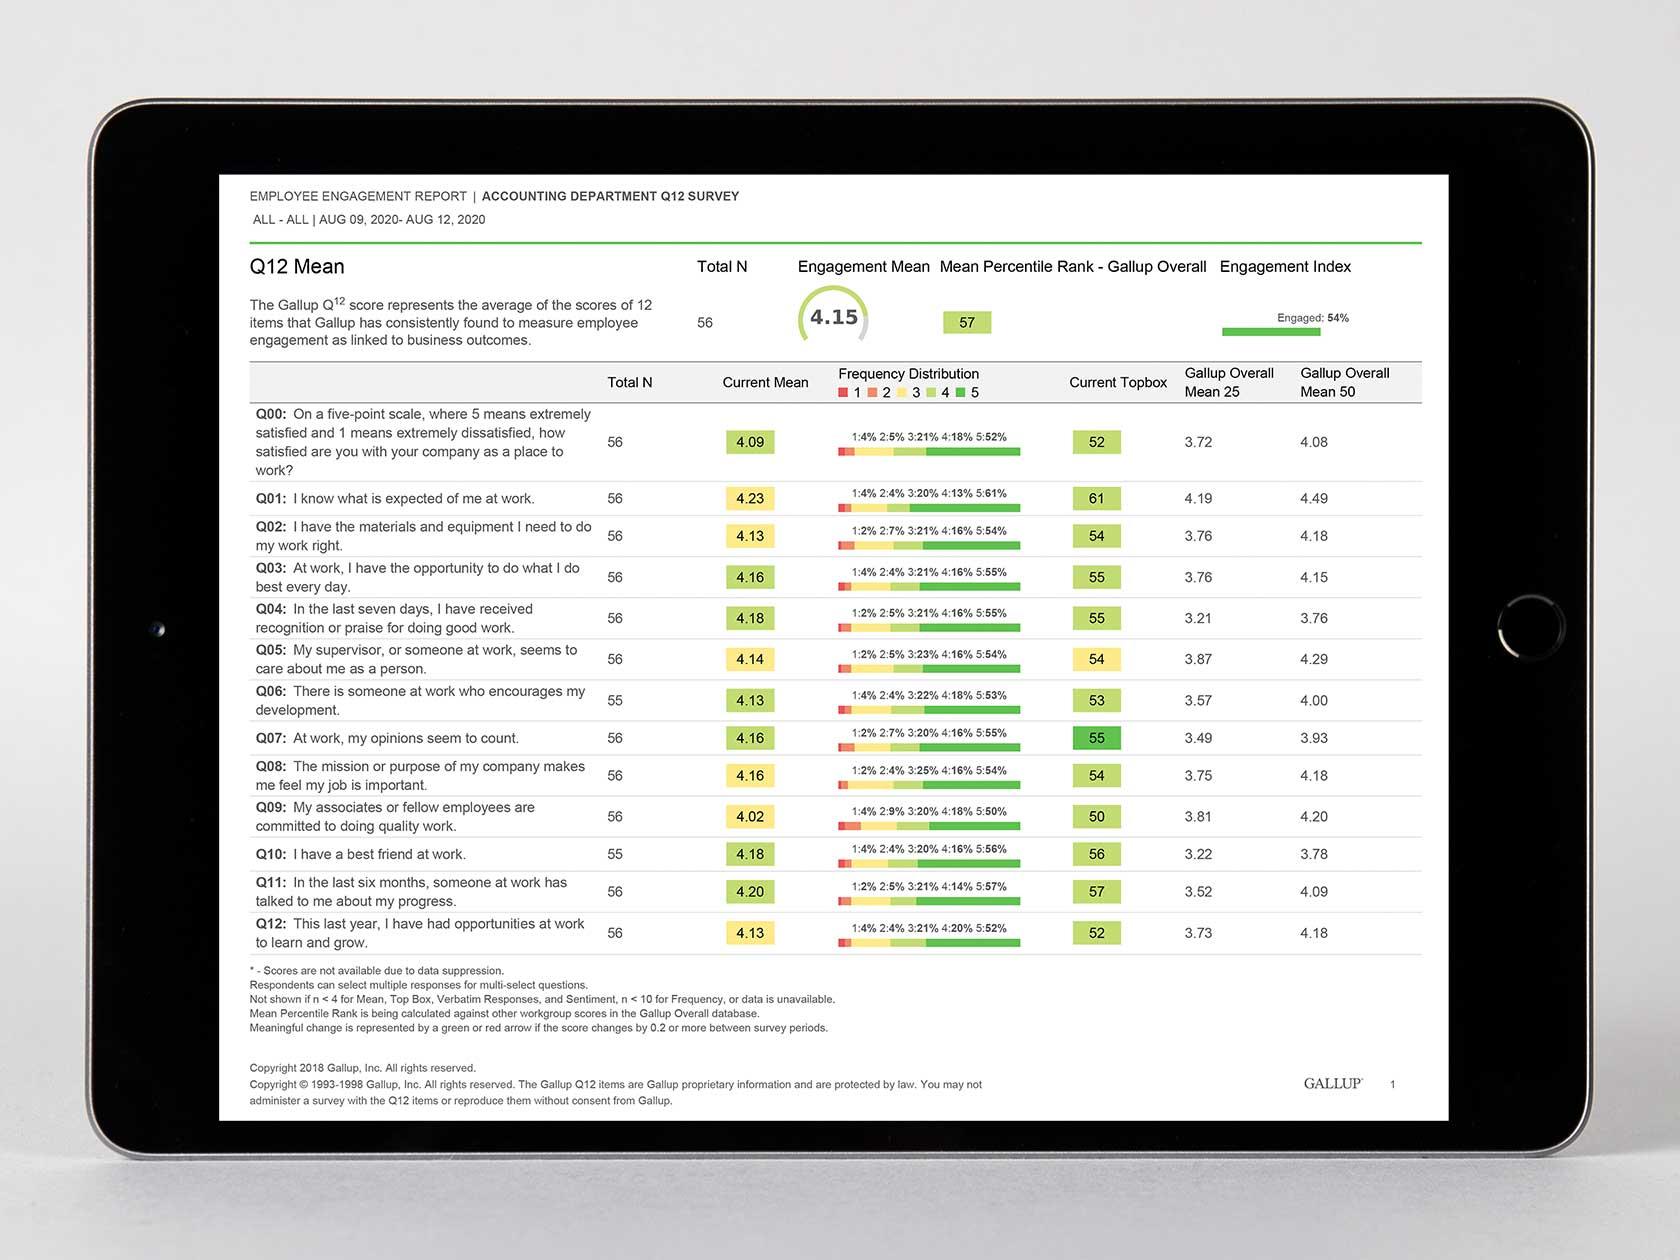1680x1260 pixels.
Task: Click the Current Mean column header
Action: 765,382
